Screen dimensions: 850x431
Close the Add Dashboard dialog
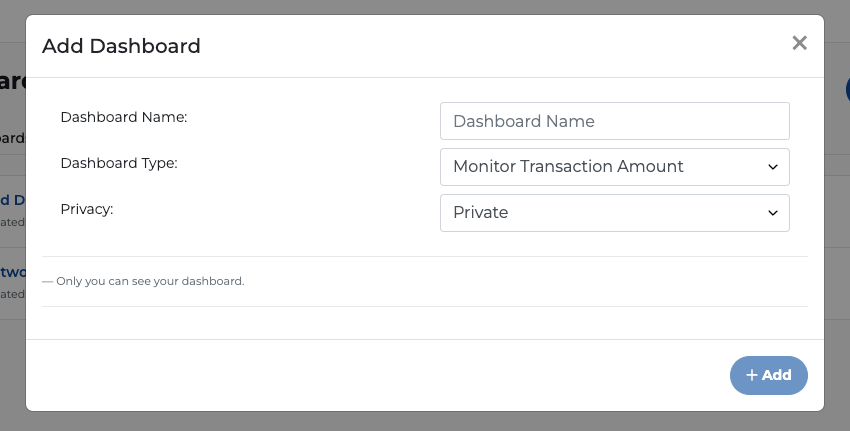point(799,43)
